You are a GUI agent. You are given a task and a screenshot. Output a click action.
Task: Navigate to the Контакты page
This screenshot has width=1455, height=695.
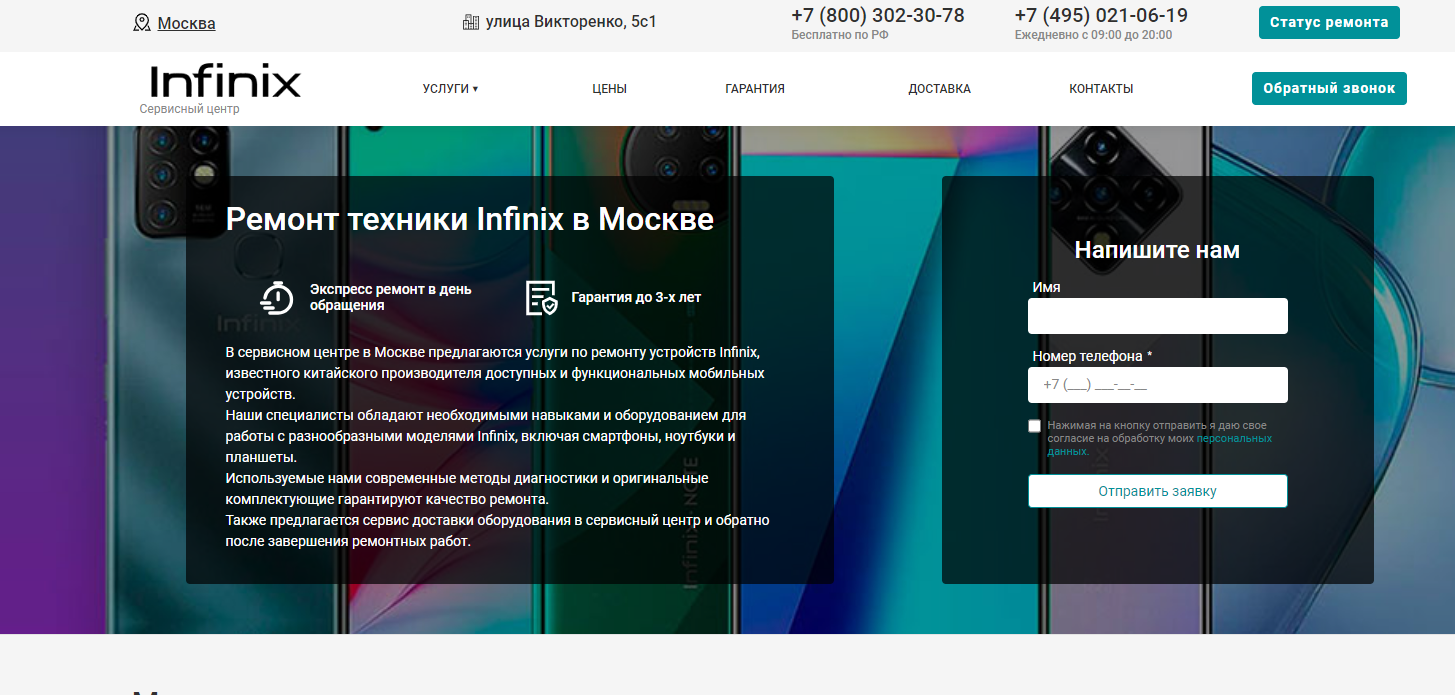(x=1101, y=89)
